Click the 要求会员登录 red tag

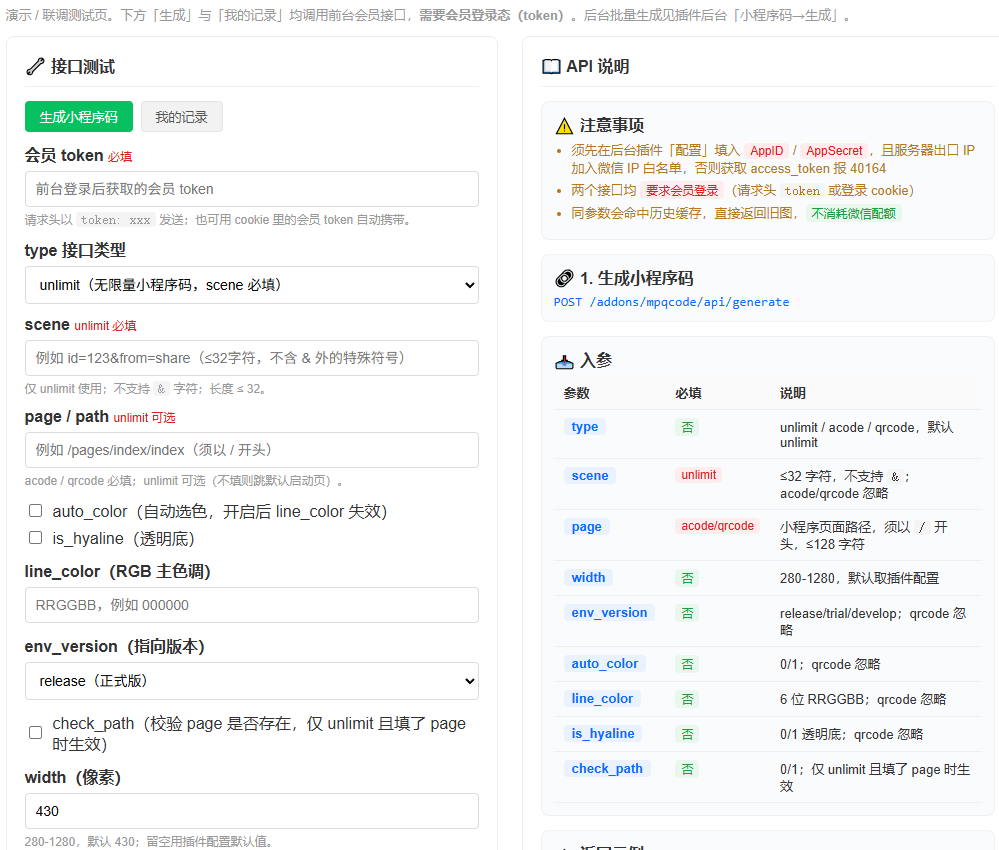pos(682,191)
